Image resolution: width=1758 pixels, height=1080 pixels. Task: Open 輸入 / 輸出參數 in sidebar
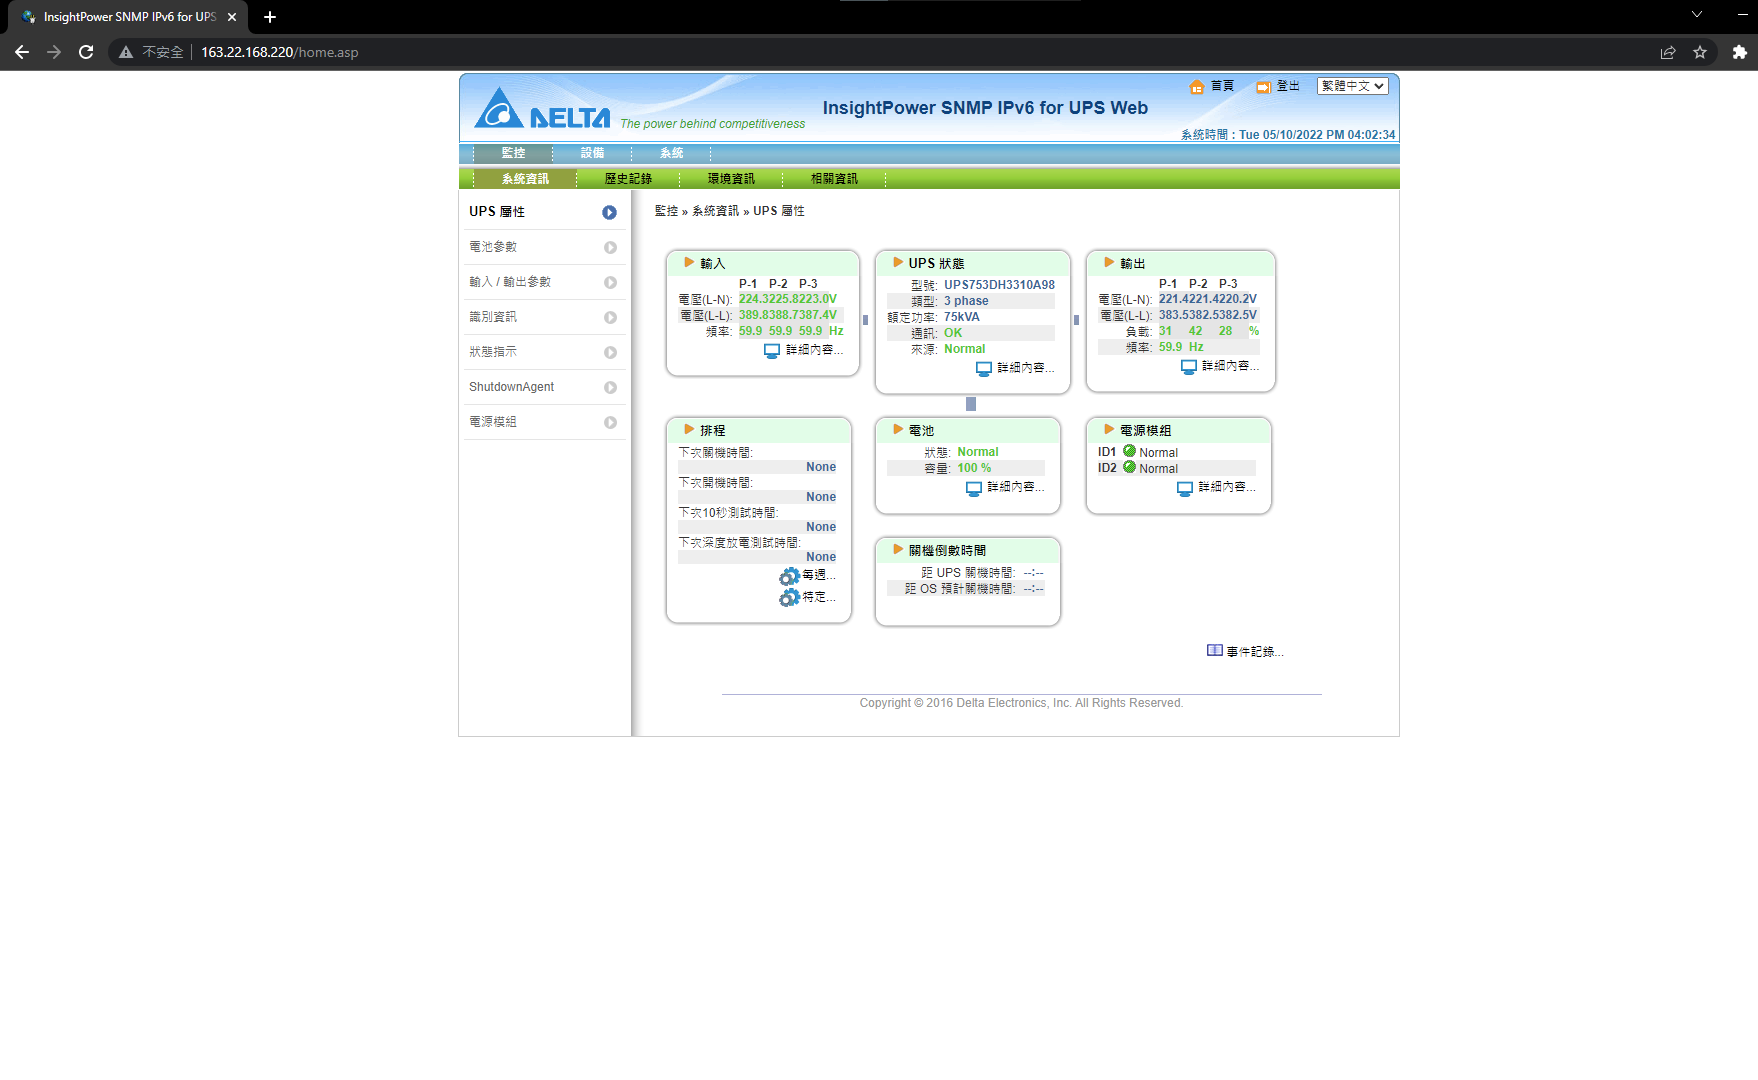coord(510,282)
